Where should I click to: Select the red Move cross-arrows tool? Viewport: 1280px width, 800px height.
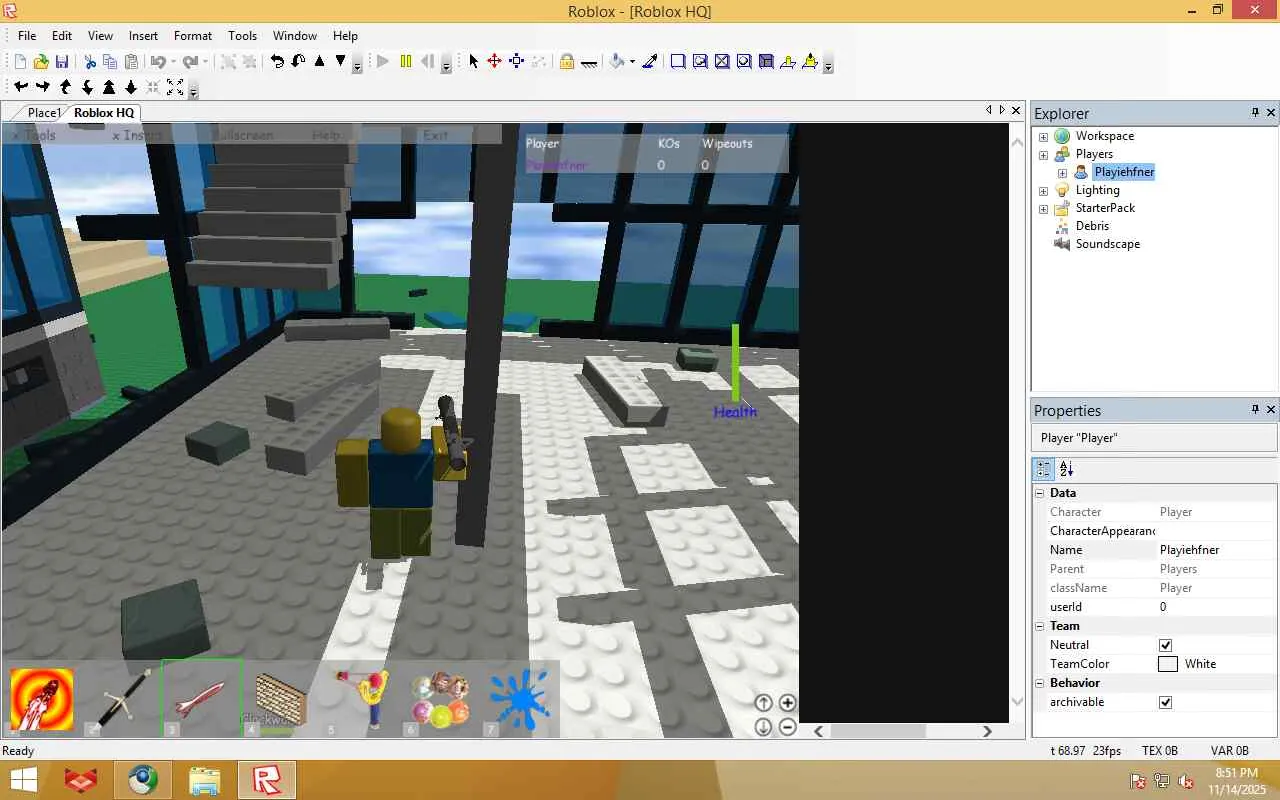[x=494, y=62]
